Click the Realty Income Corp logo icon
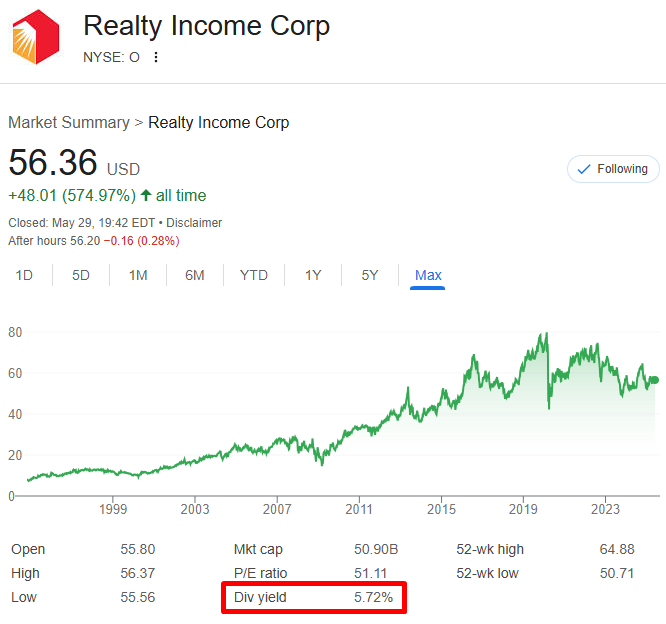Viewport: 666px width, 624px height. click(x=37, y=36)
